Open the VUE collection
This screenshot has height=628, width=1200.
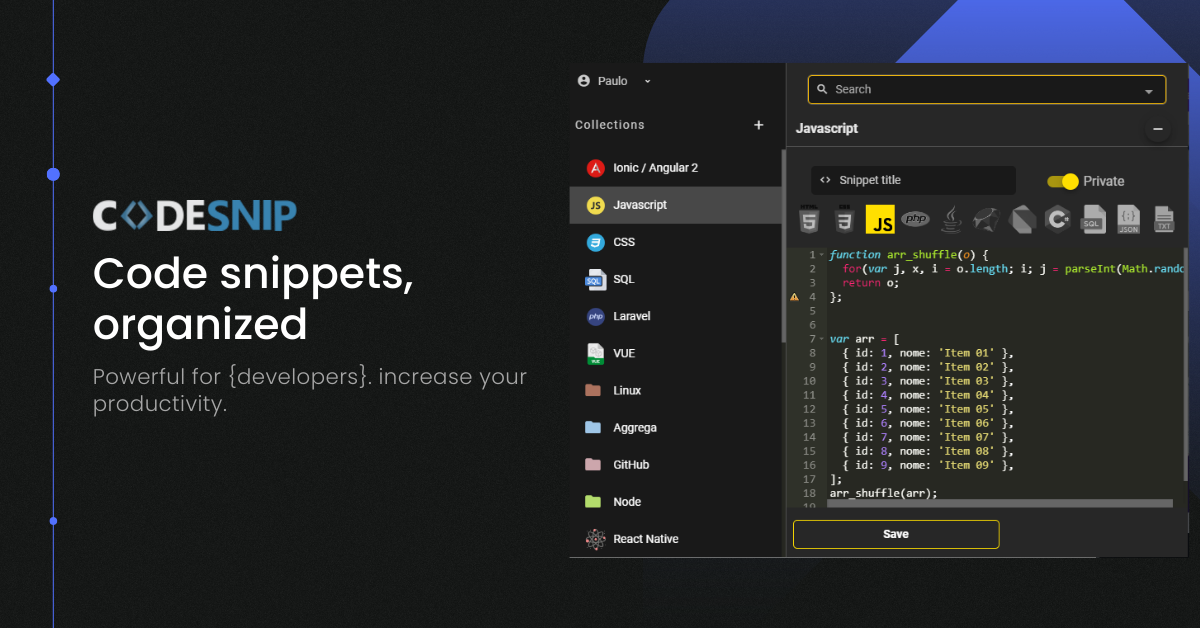pyautogui.click(x=675, y=353)
